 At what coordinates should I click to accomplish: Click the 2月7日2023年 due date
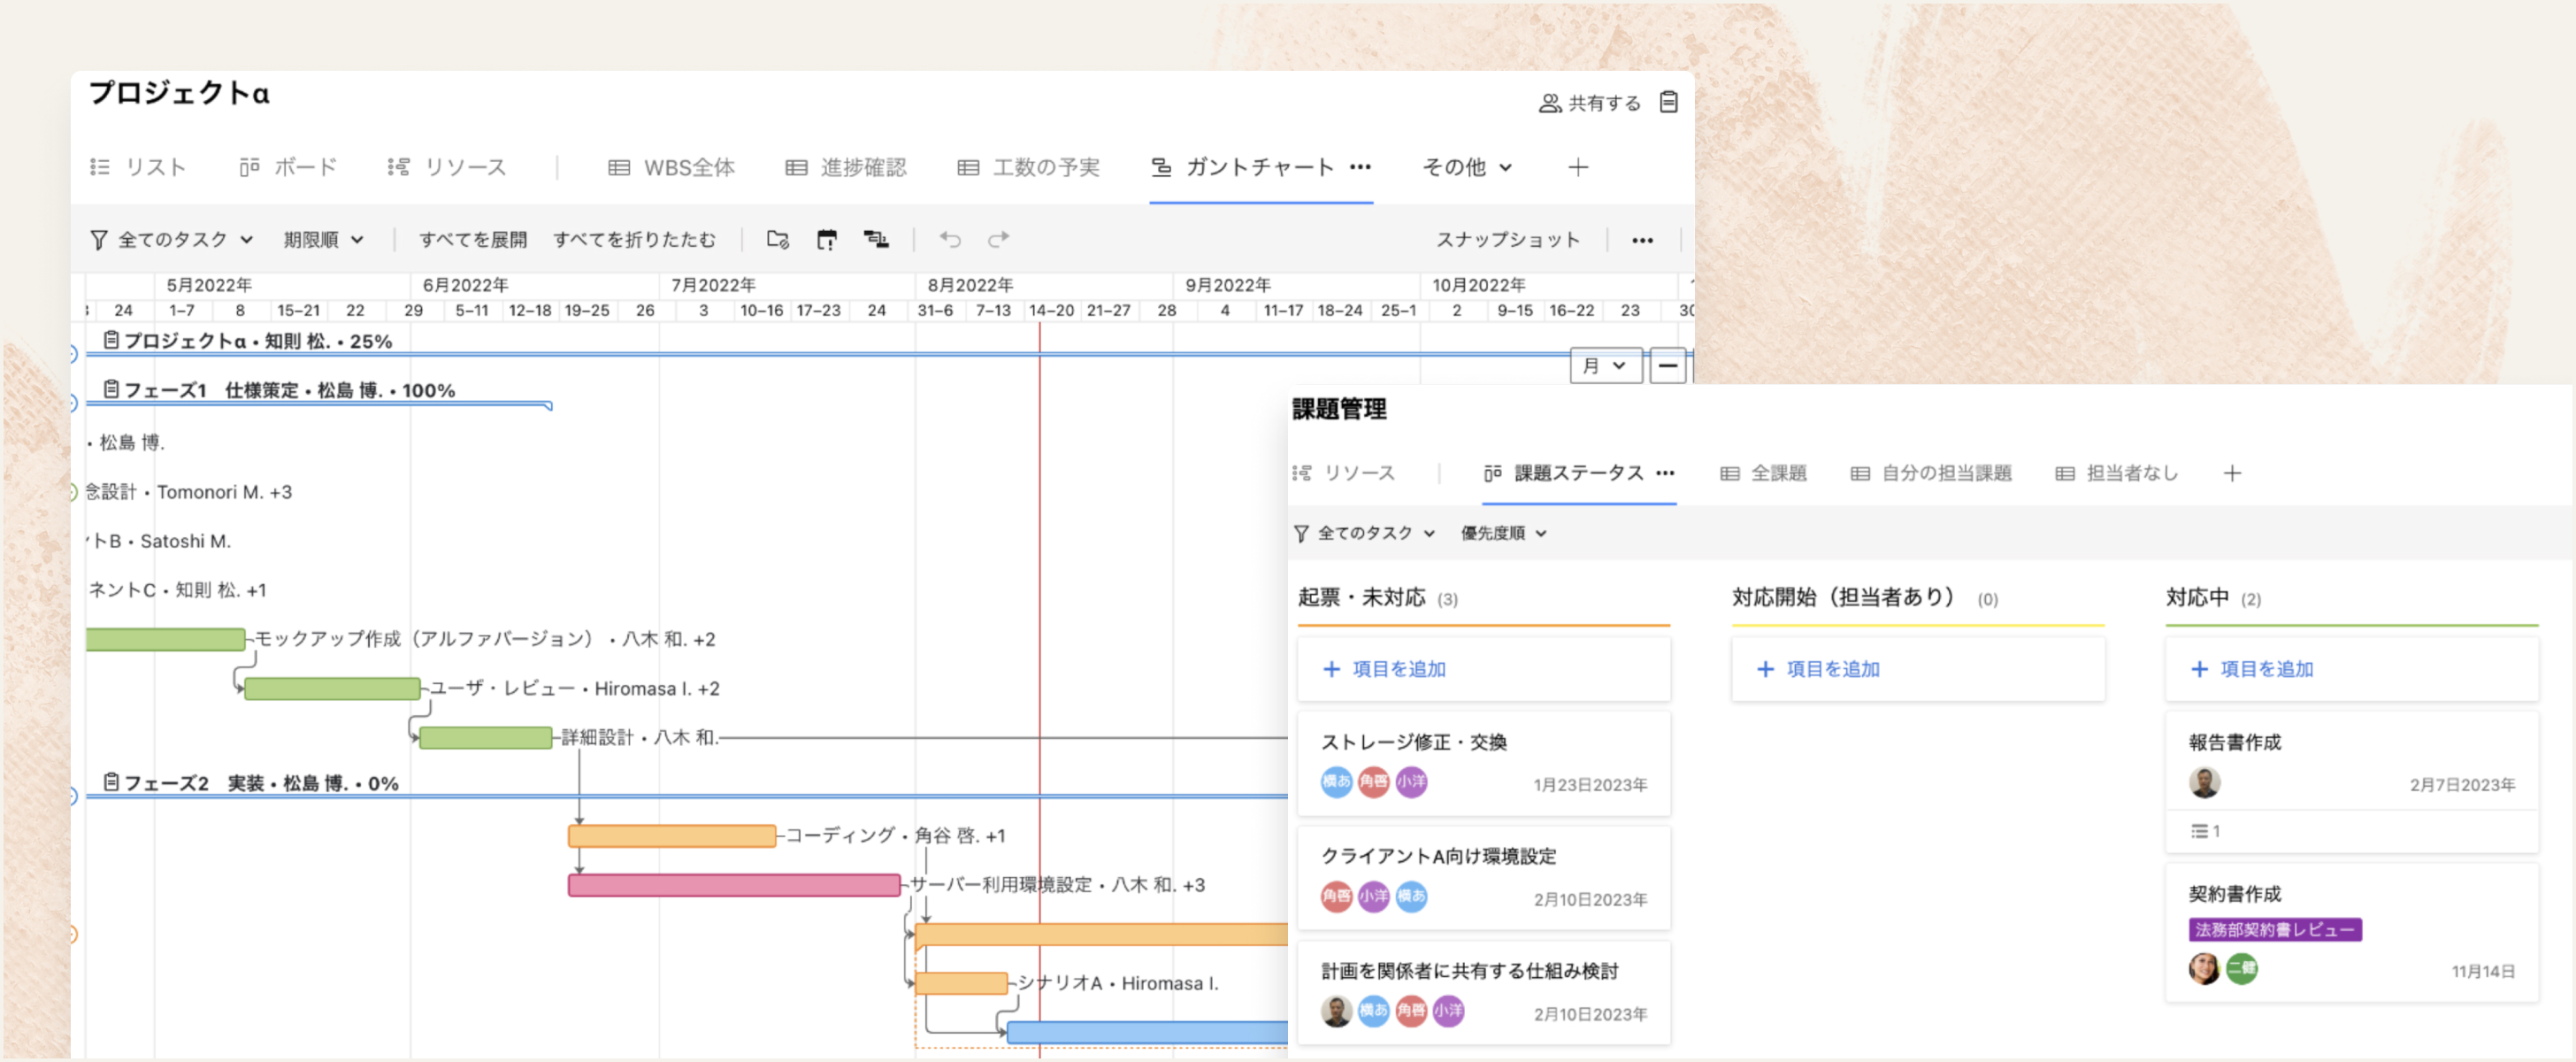click(x=2462, y=785)
